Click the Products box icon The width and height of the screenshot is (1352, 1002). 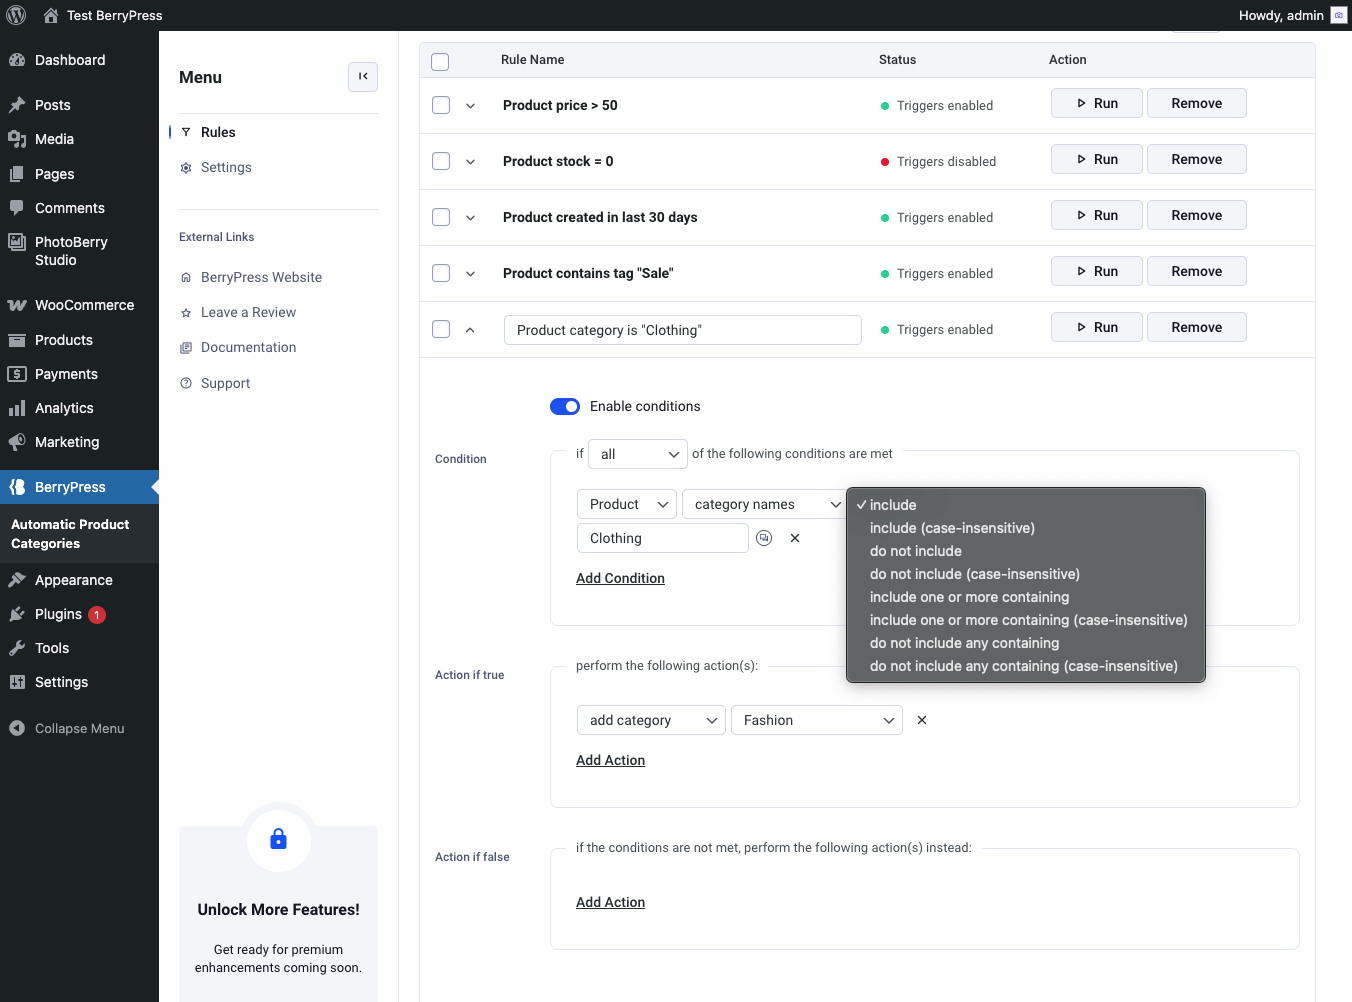click(17, 340)
